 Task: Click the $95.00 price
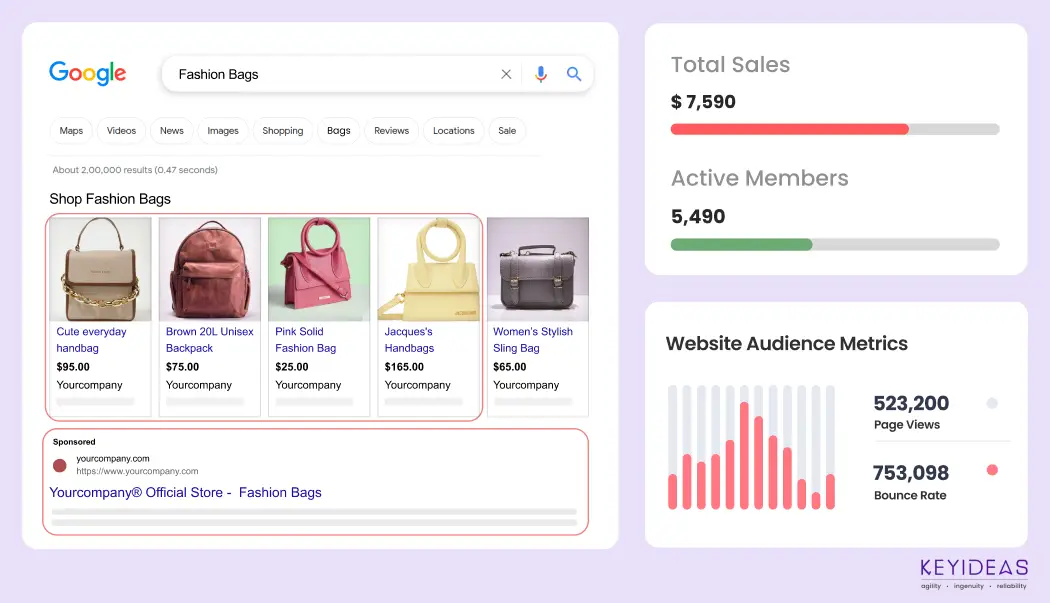point(73,367)
